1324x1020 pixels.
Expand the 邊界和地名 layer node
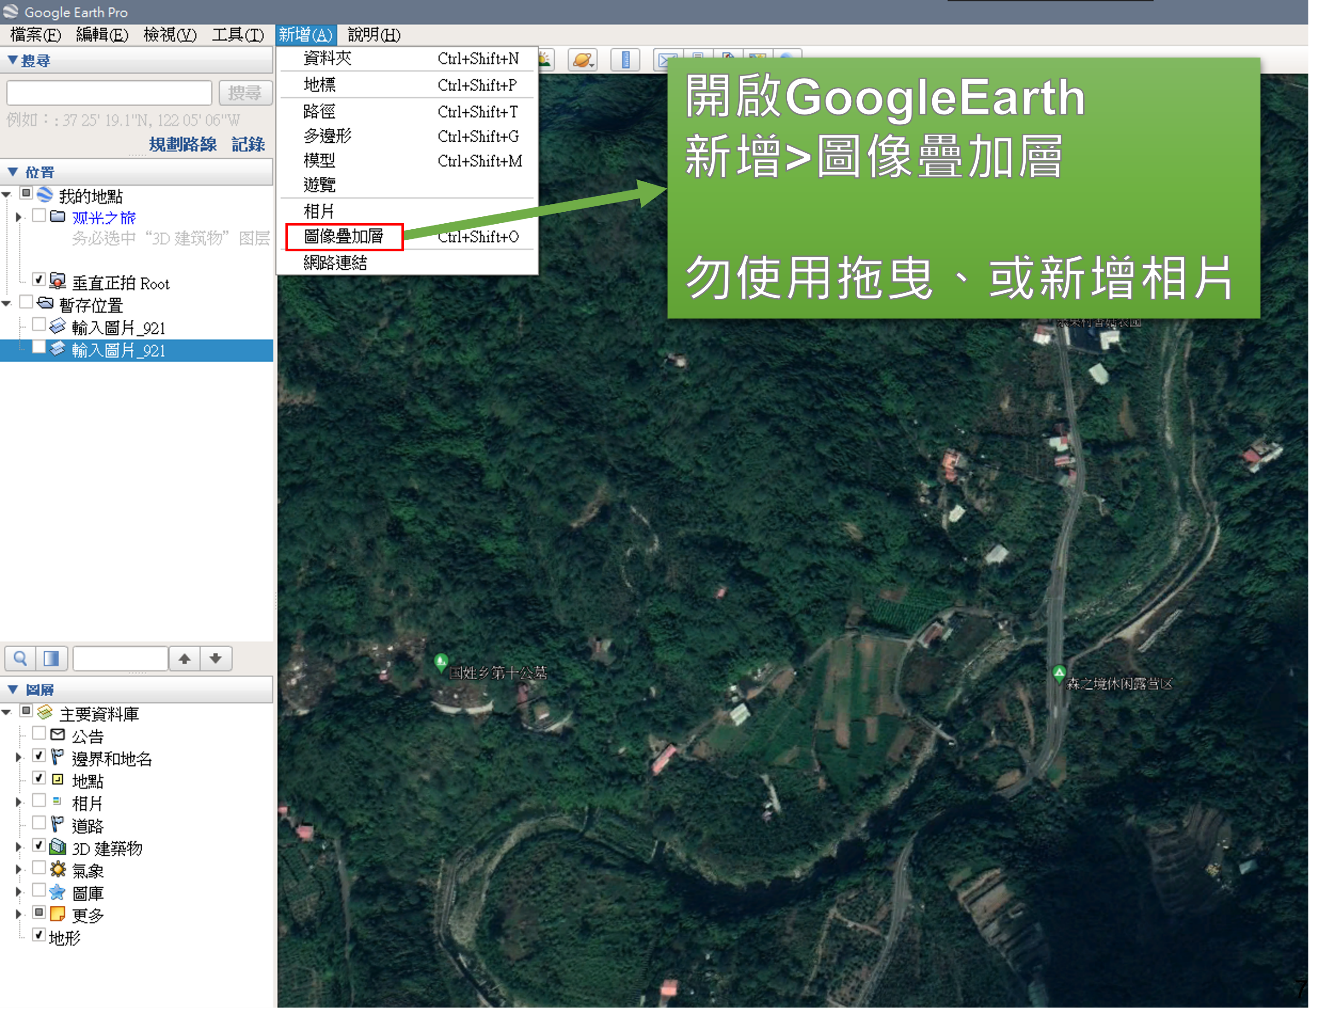pos(19,757)
